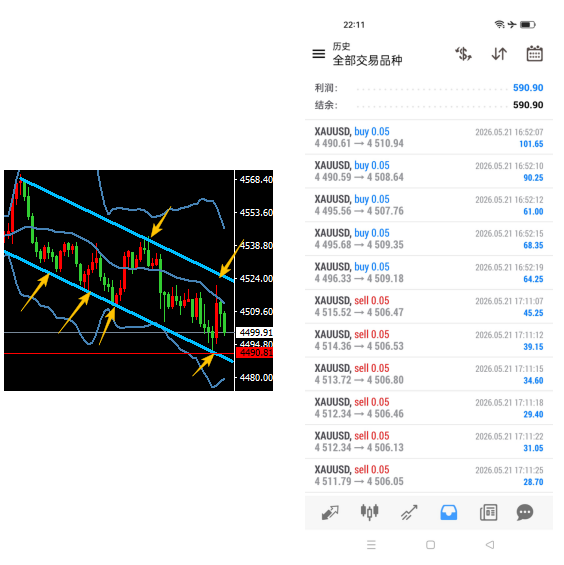Open the sell trade with profit 31.05
Screen dimensions: 564x565
(429, 442)
